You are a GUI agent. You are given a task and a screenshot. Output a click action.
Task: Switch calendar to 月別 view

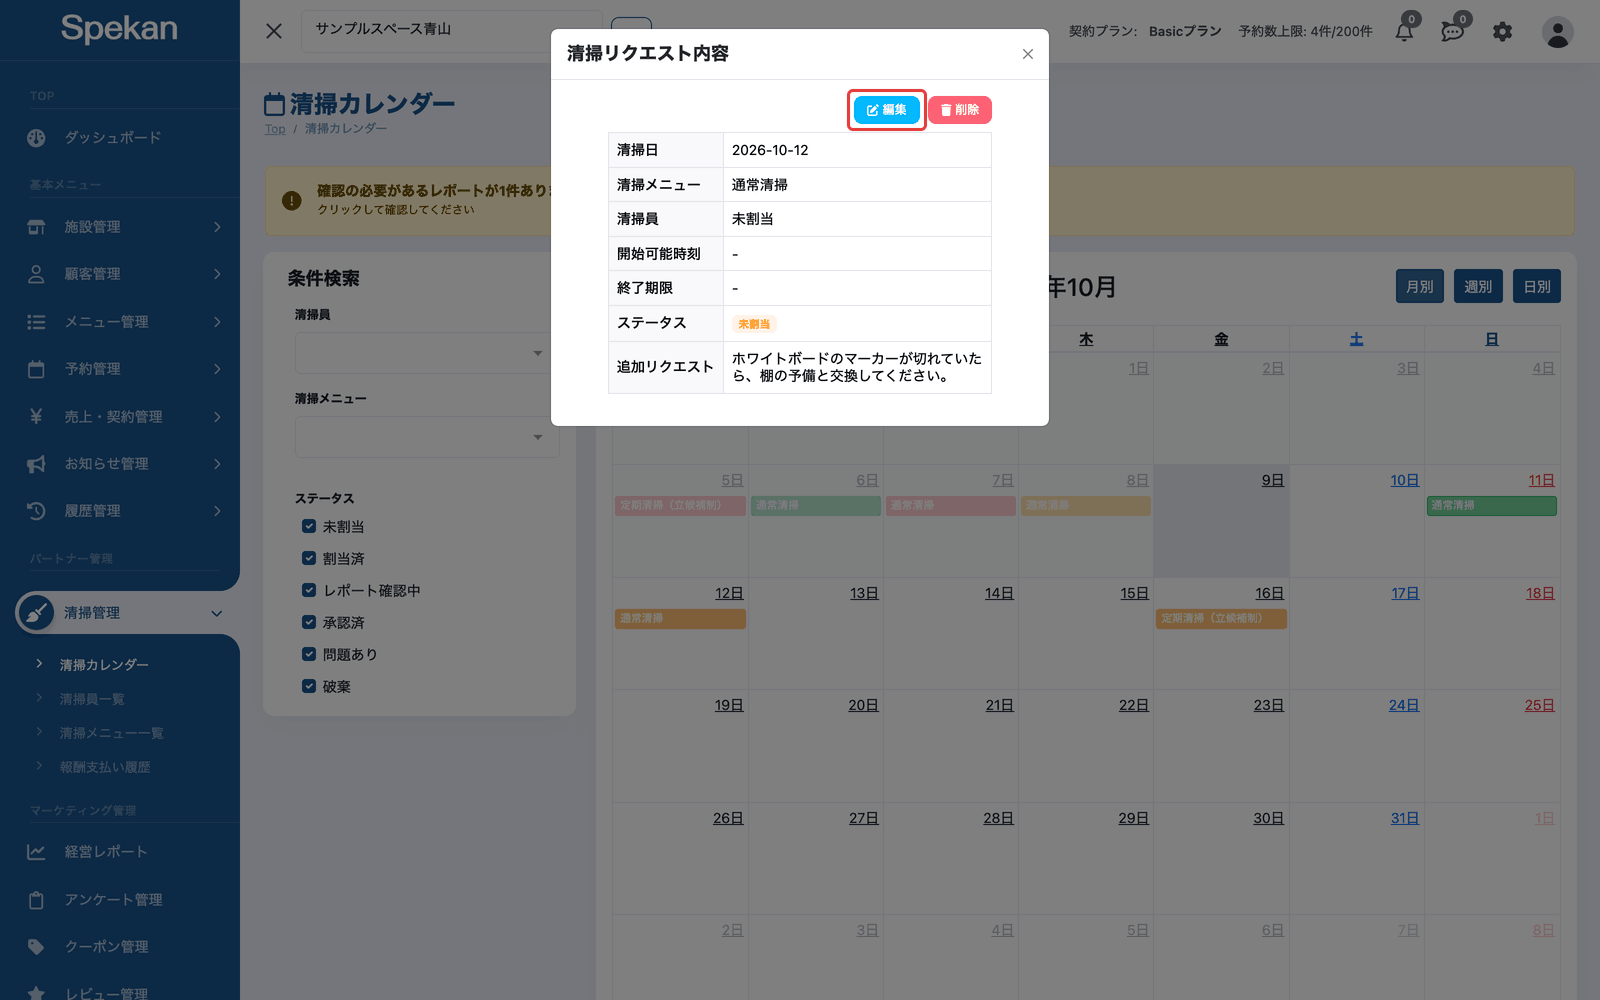[x=1420, y=287]
